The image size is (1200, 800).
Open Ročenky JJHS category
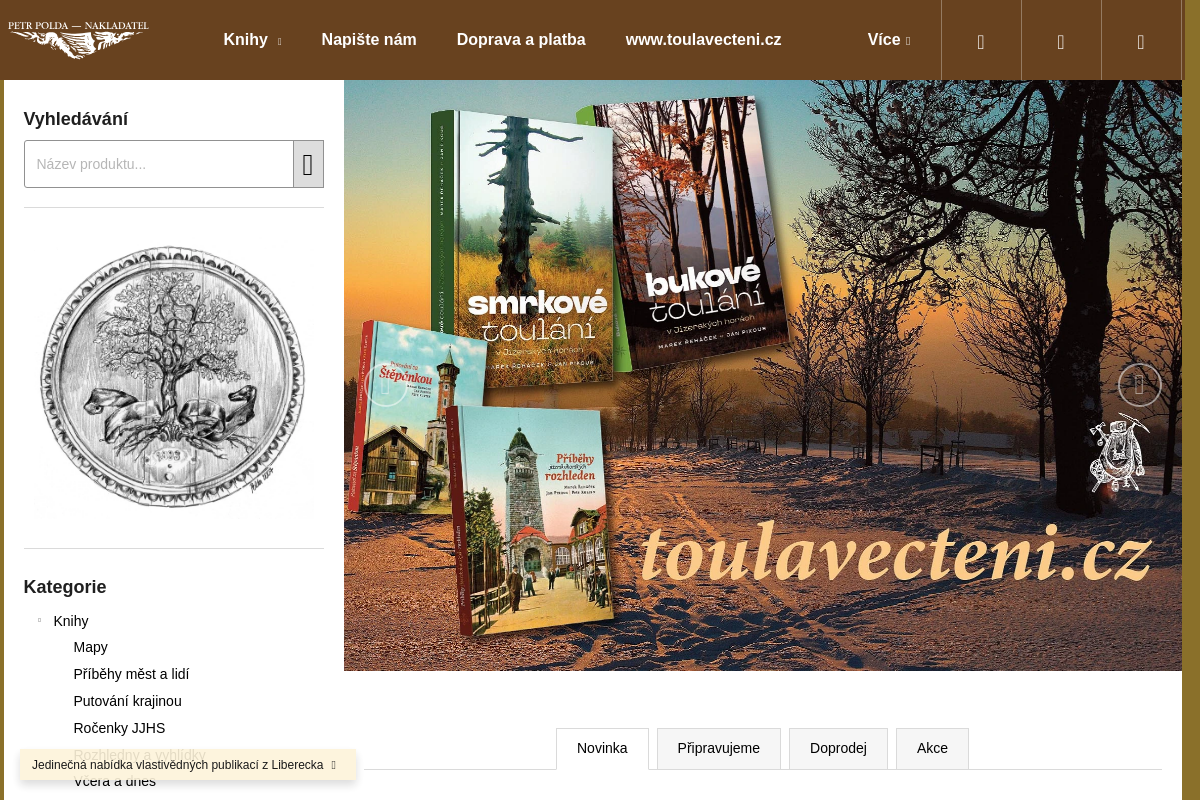(119, 728)
